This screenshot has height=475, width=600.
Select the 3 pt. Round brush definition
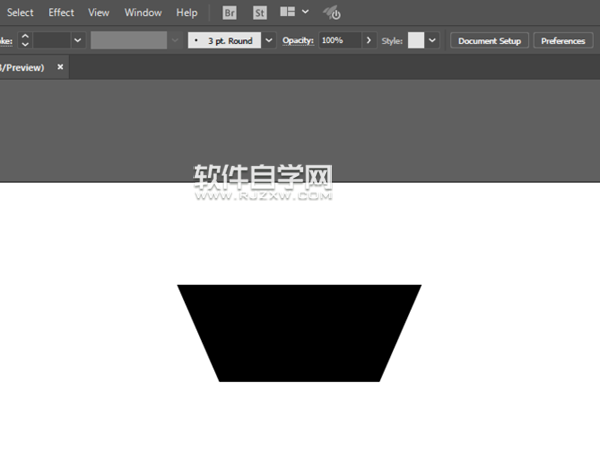[224, 40]
